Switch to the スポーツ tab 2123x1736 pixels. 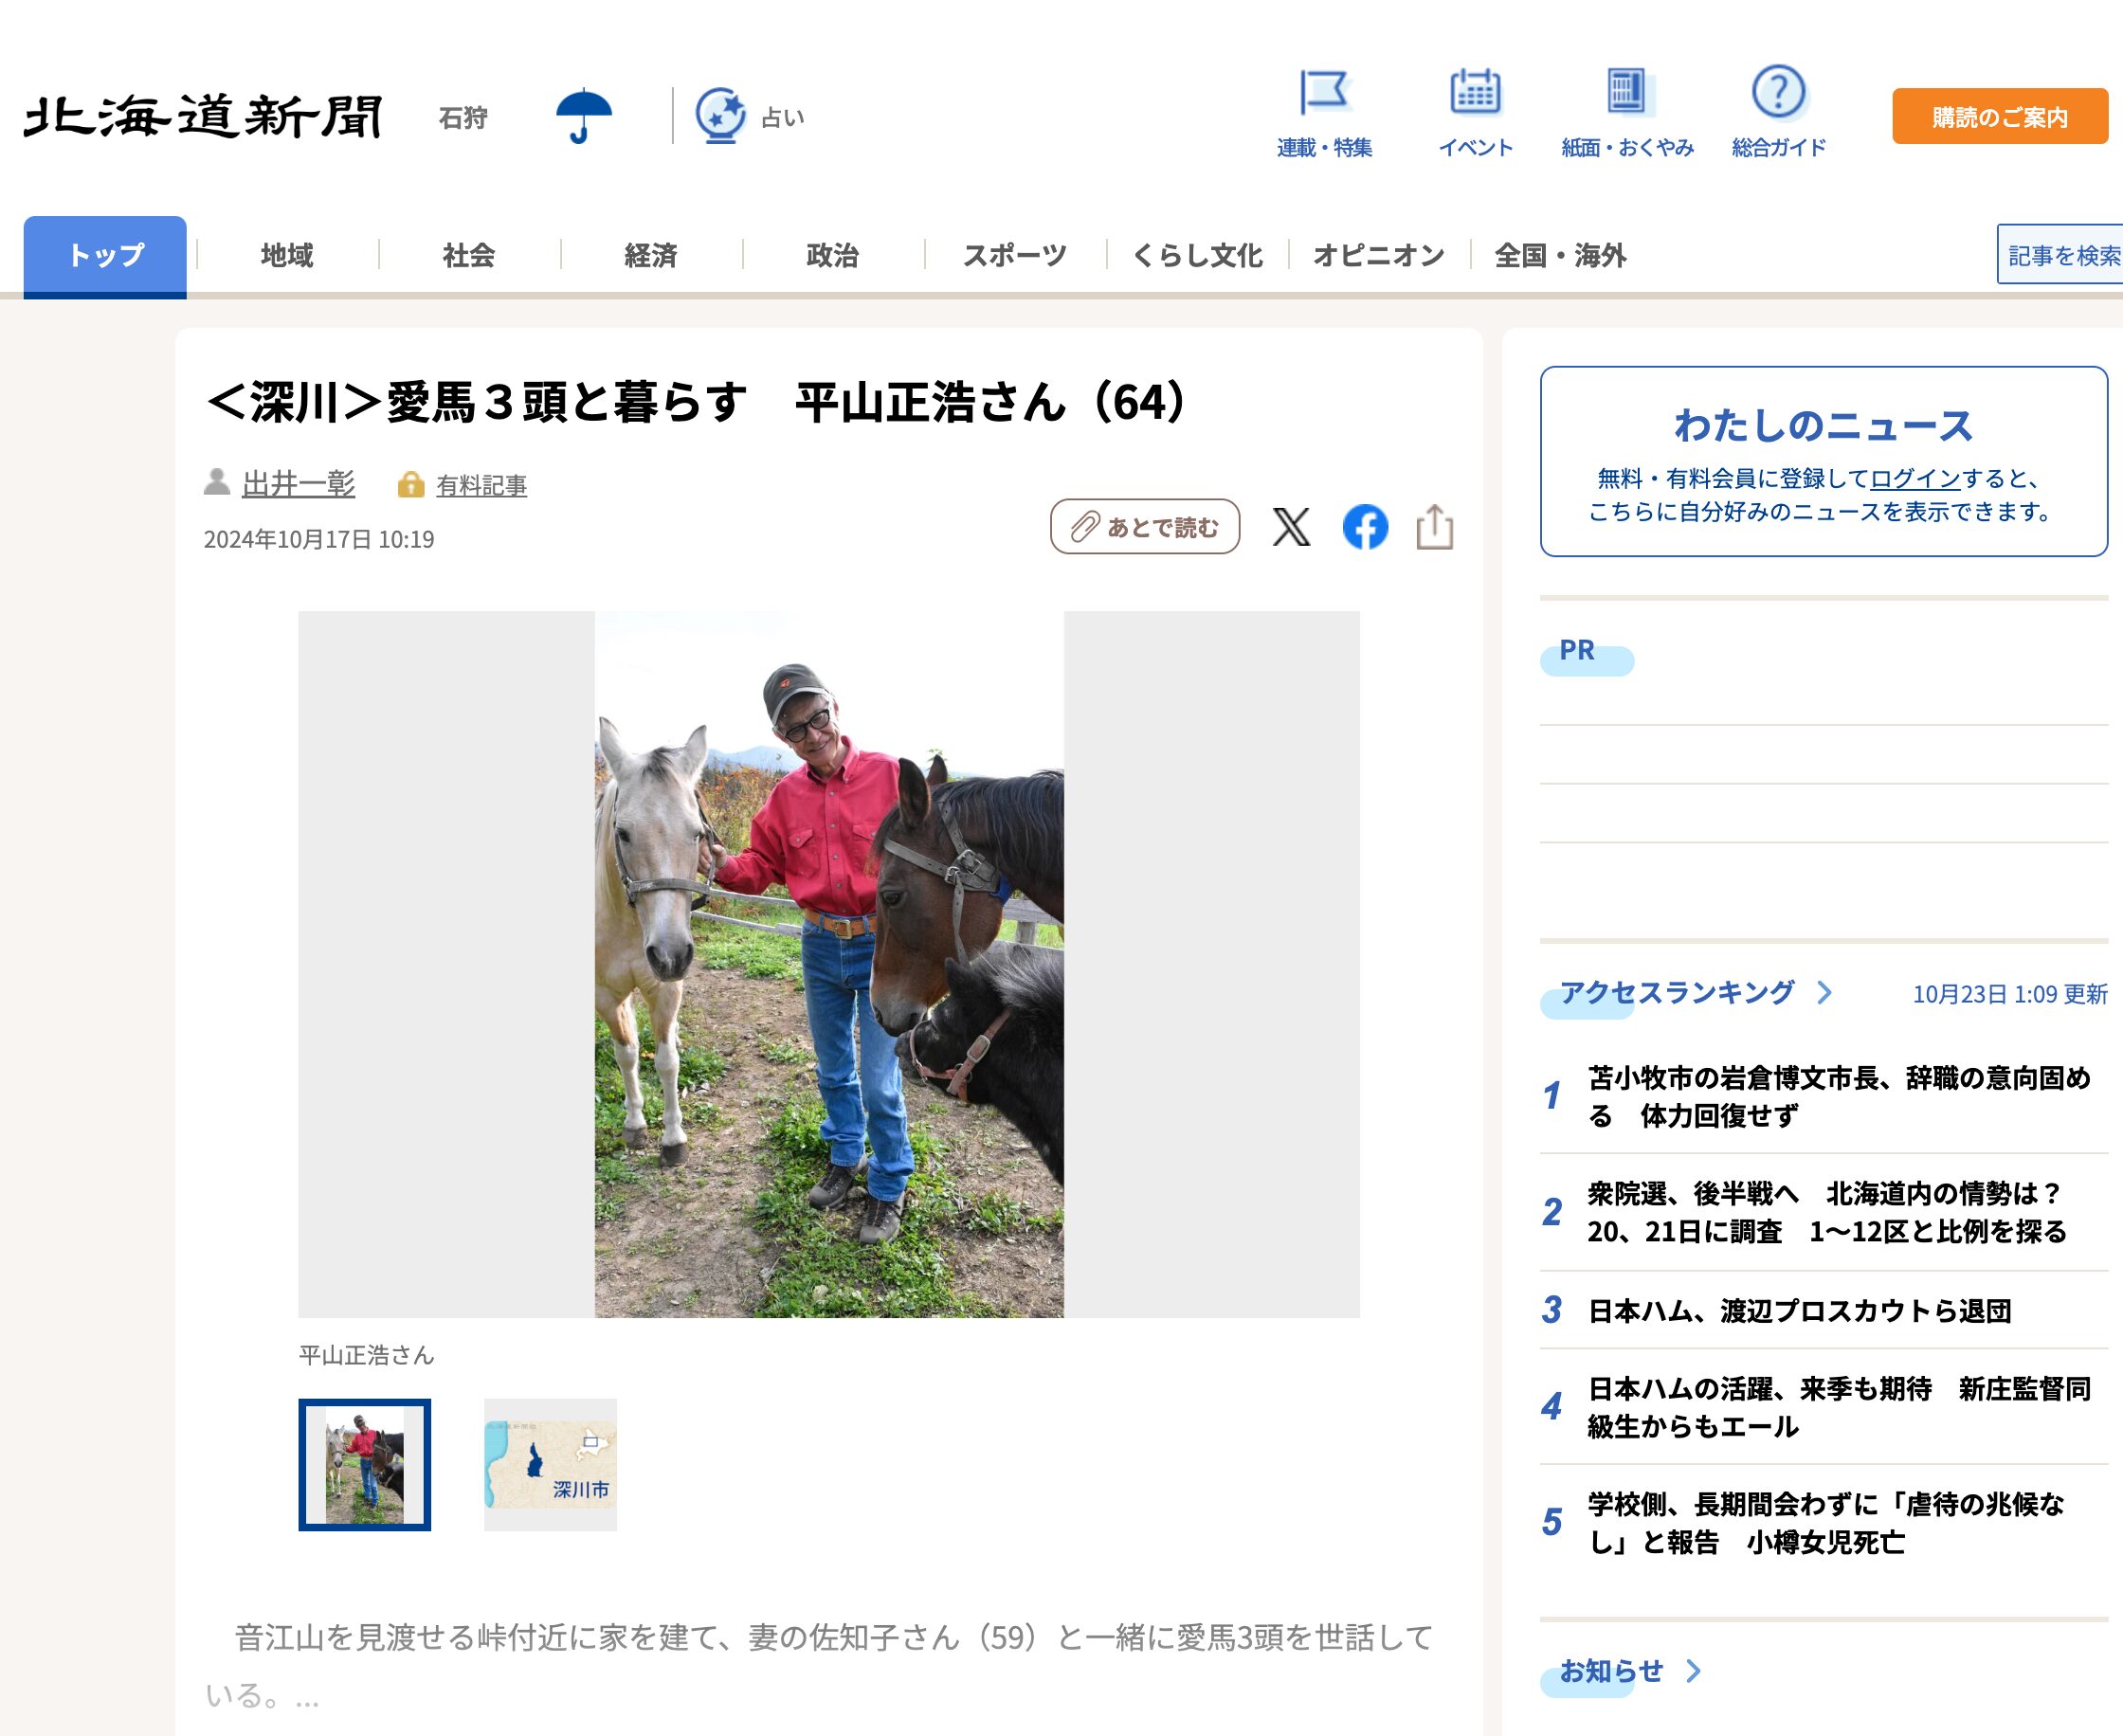pyautogui.click(x=1014, y=256)
